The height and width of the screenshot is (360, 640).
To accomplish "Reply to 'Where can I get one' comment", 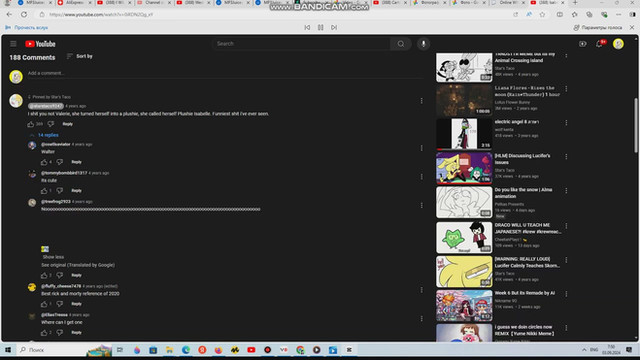I will click(76, 332).
